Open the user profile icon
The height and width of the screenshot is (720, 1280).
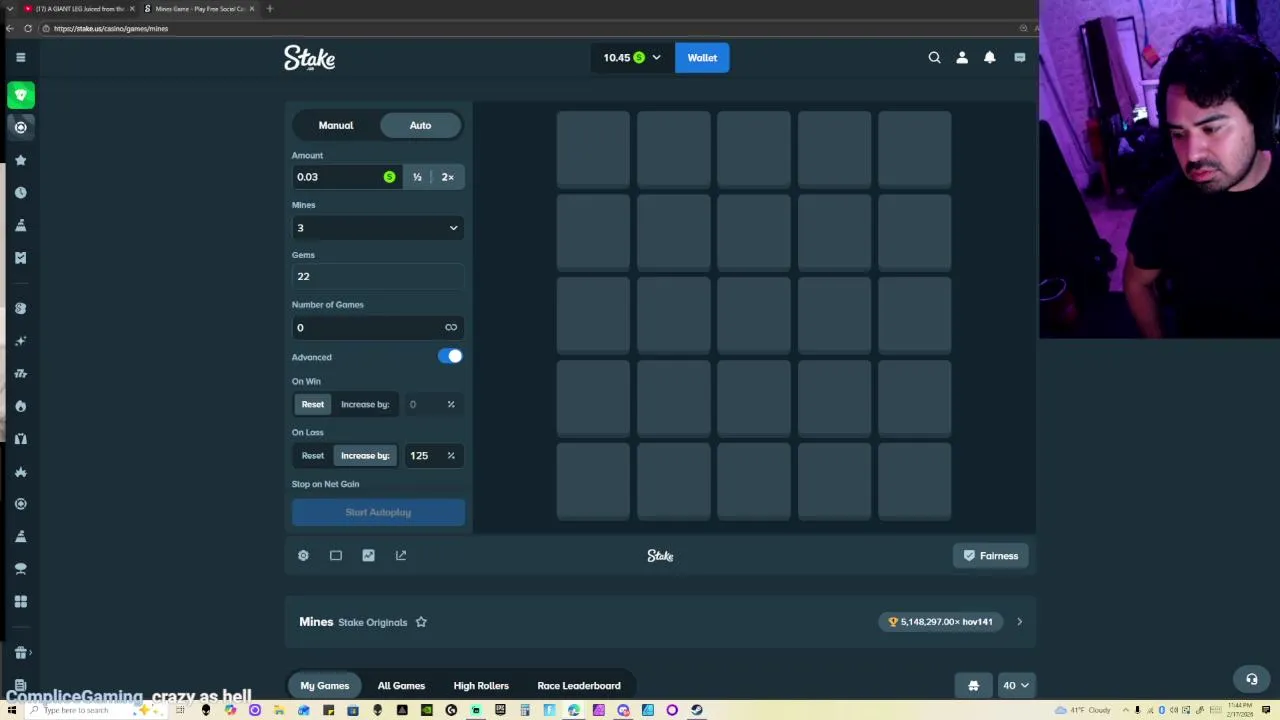[962, 58]
